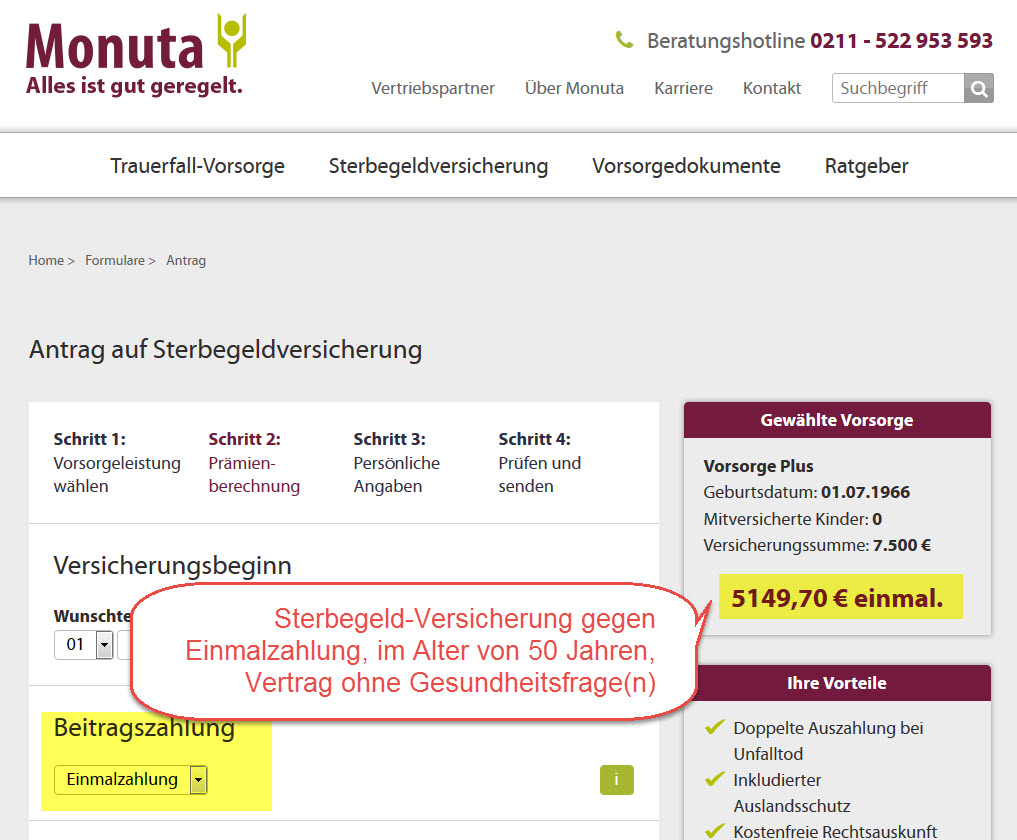This screenshot has height=840, width=1017.
Task: Select Schritt 1 Vorsorgeleistung wählen
Action: (117, 462)
